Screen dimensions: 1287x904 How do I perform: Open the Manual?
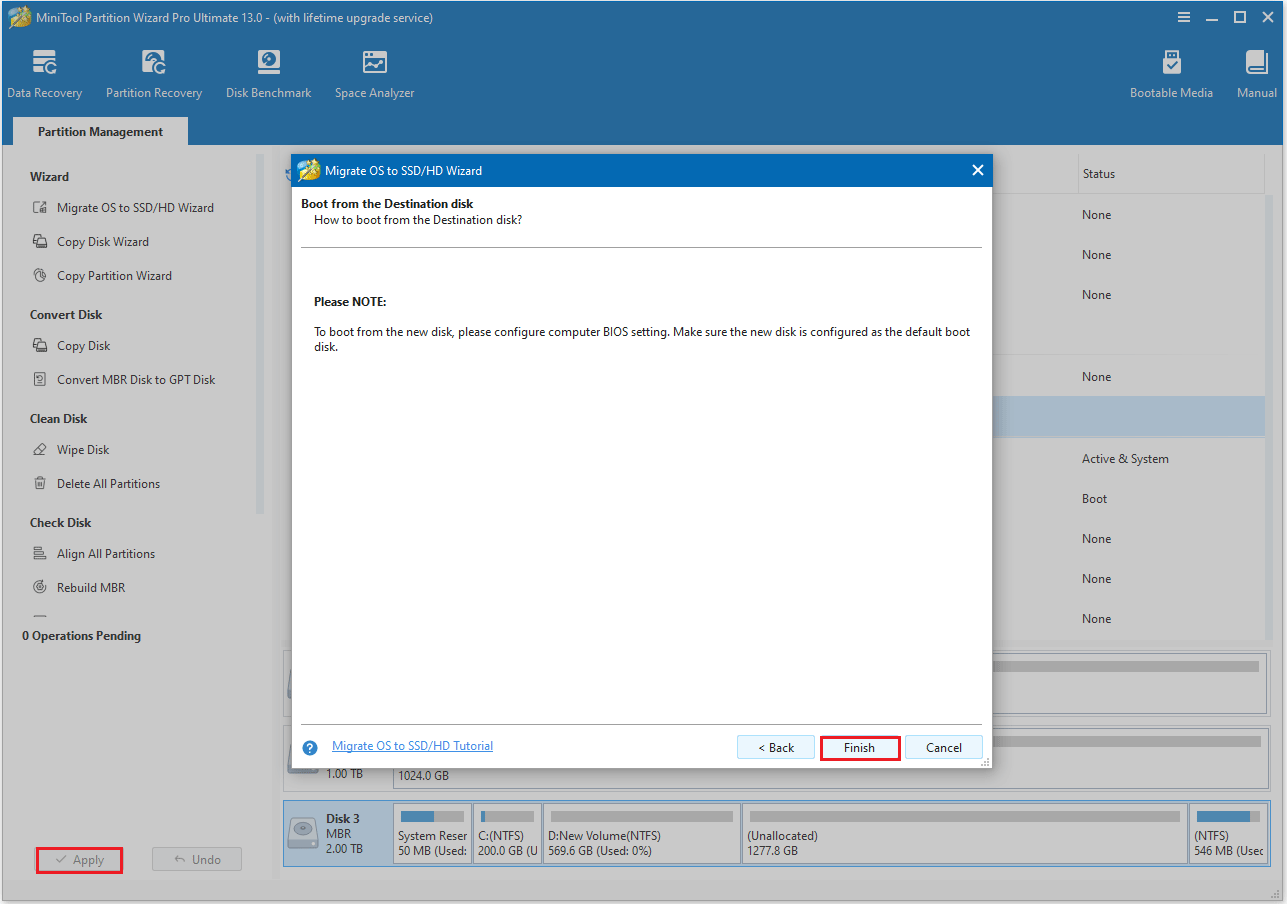1256,70
